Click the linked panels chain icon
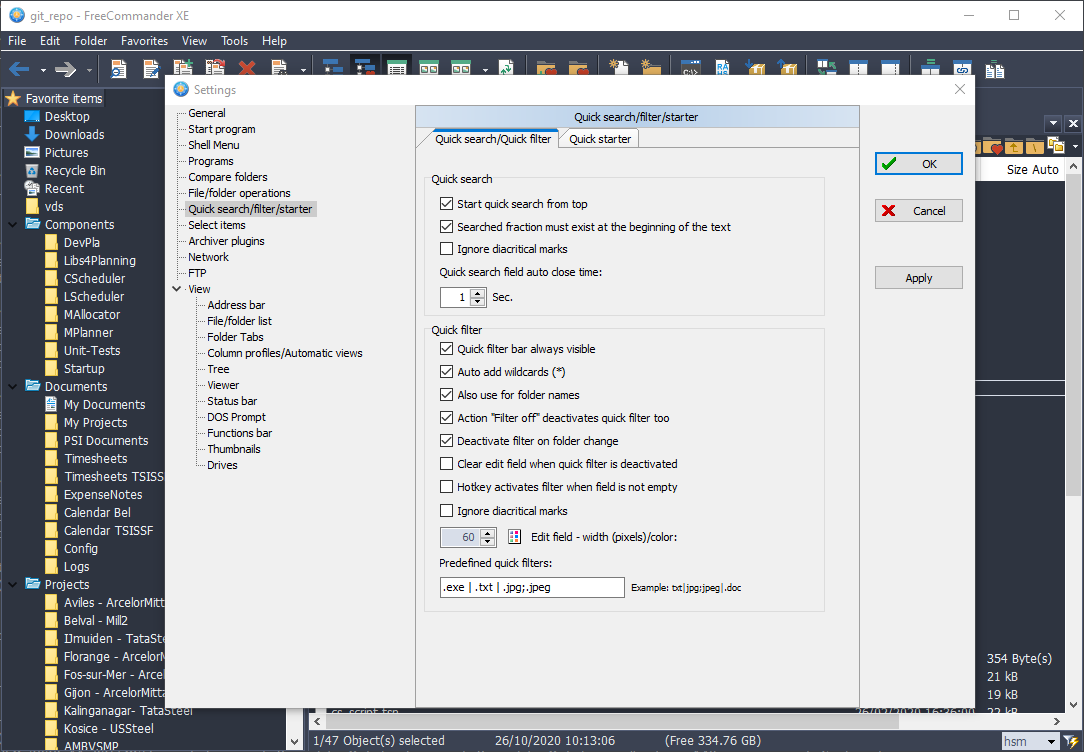This screenshot has height=752, width=1084. (962, 68)
